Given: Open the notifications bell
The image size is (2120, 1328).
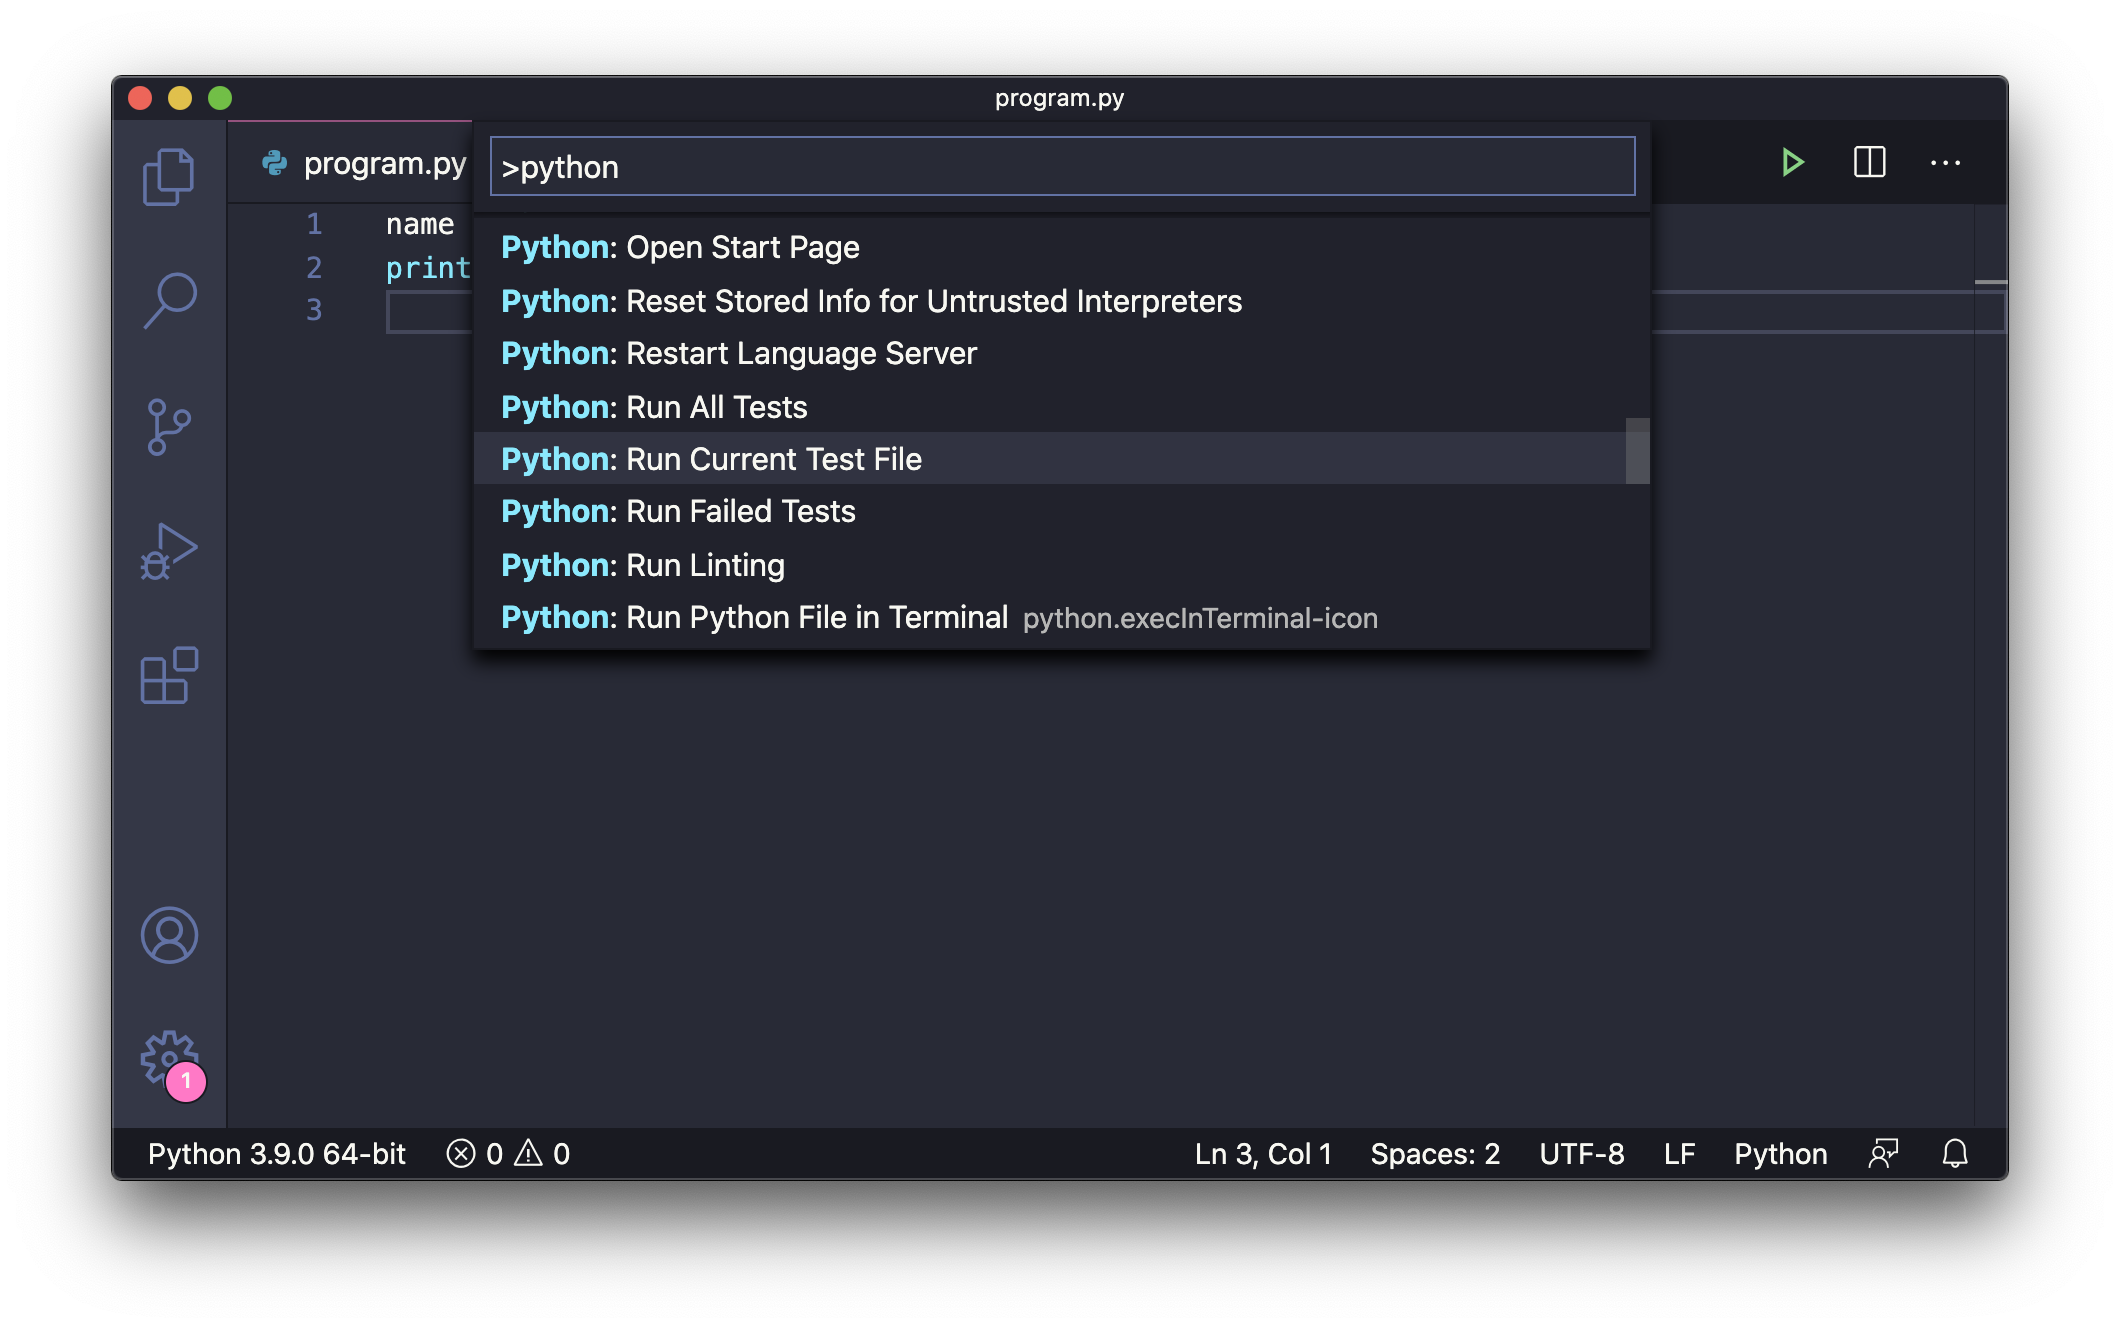Looking at the screenshot, I should (x=1955, y=1154).
